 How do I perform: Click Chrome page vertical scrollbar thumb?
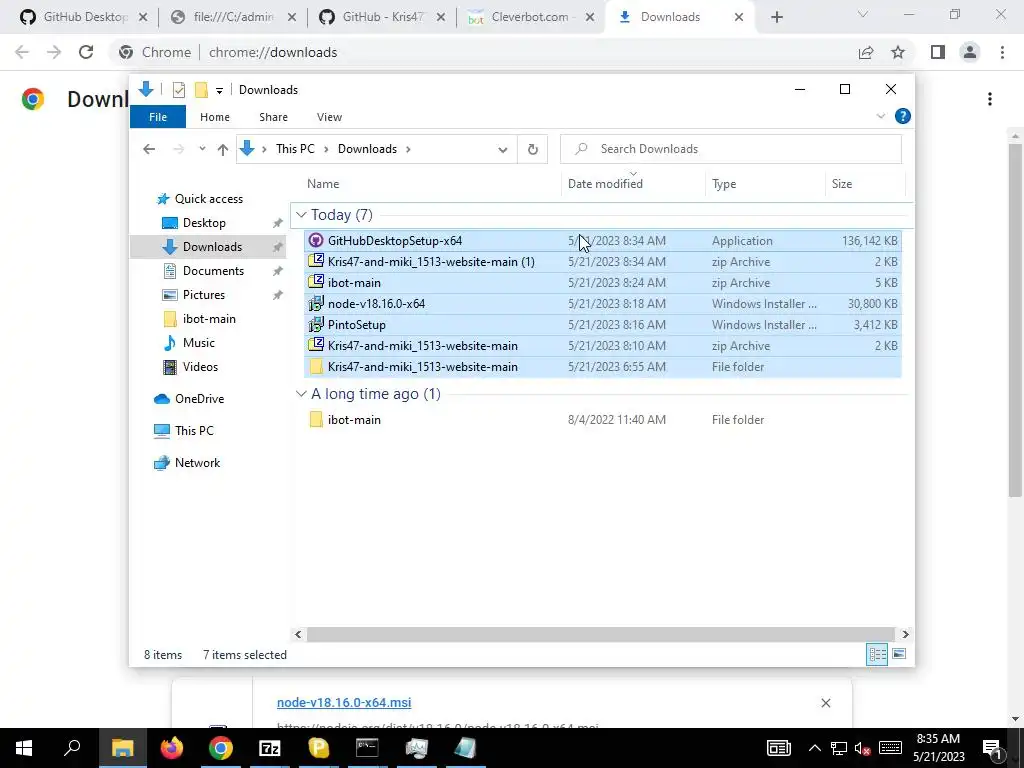1015,320
